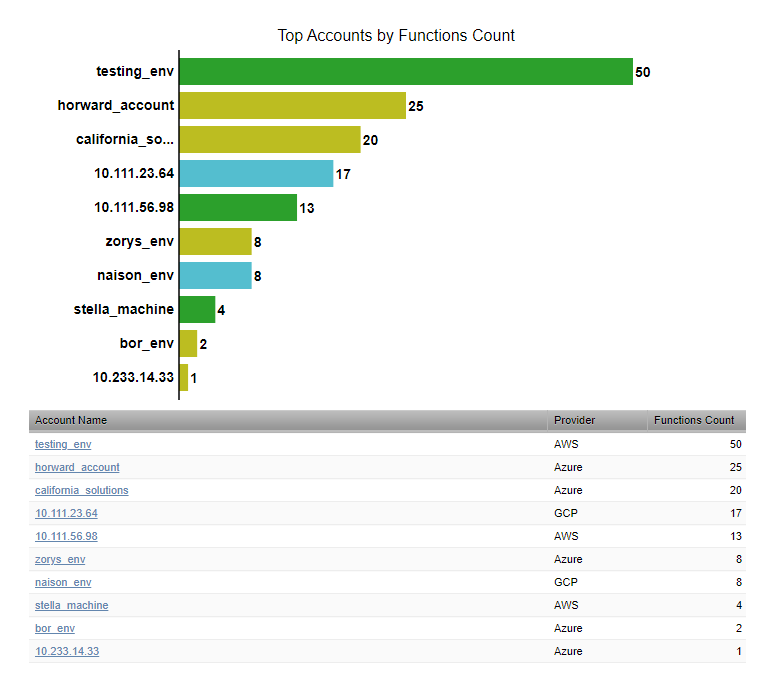Open the horward_account link in table

point(77,467)
